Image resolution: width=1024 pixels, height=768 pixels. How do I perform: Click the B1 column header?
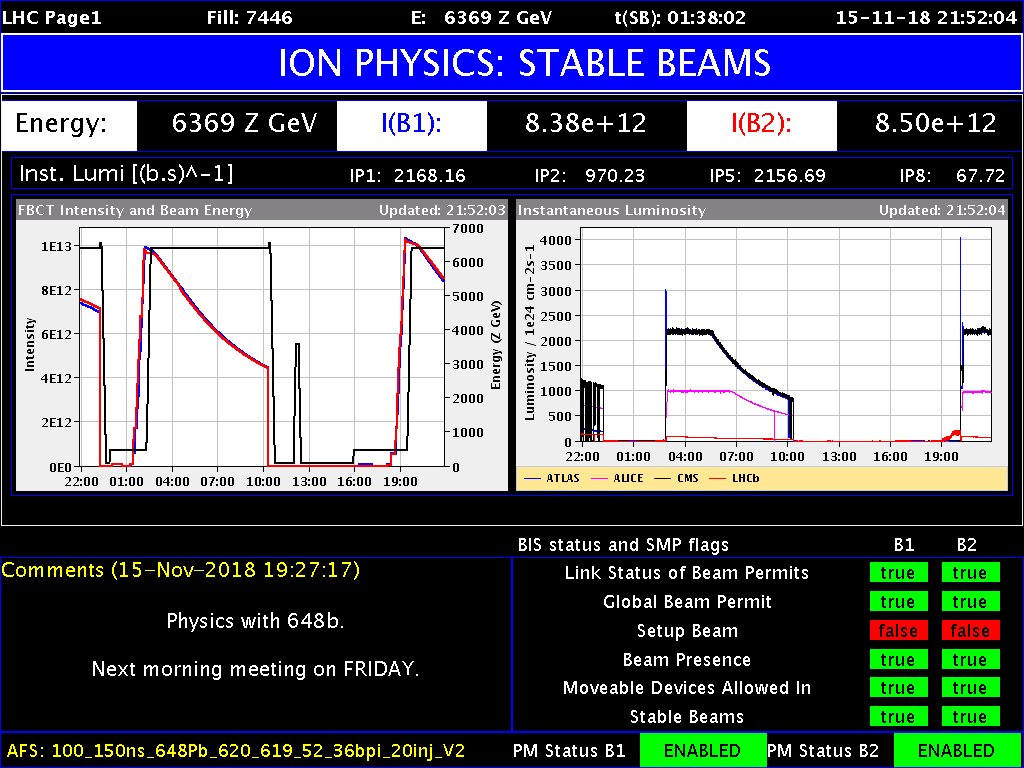(903, 545)
